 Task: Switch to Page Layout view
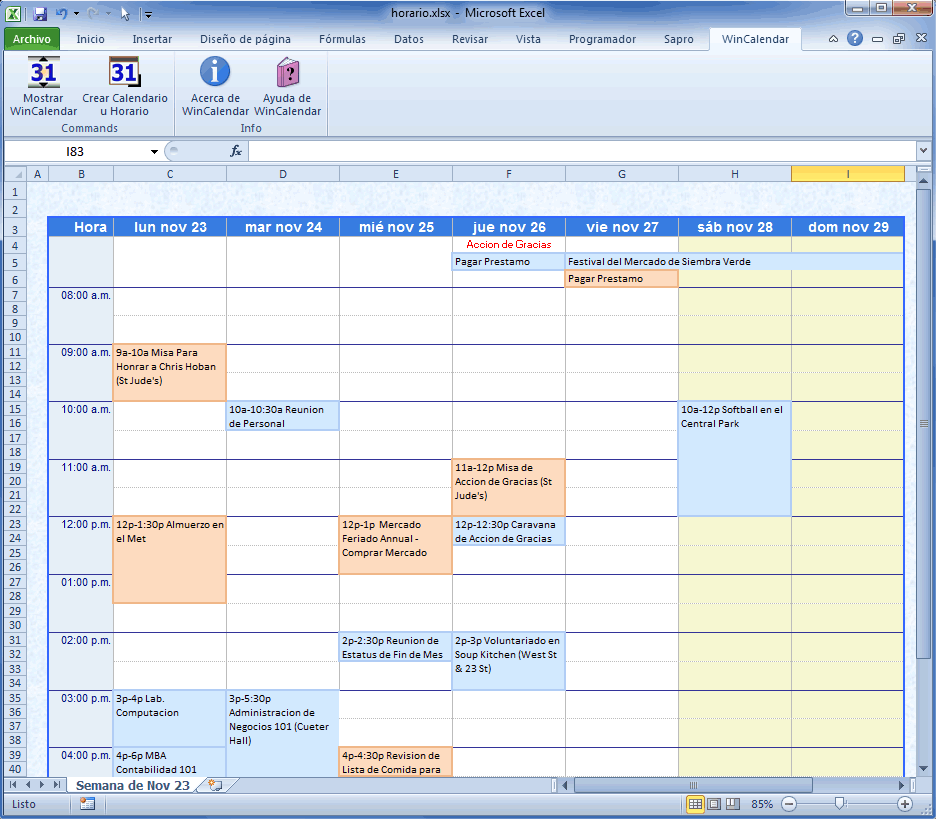point(714,804)
